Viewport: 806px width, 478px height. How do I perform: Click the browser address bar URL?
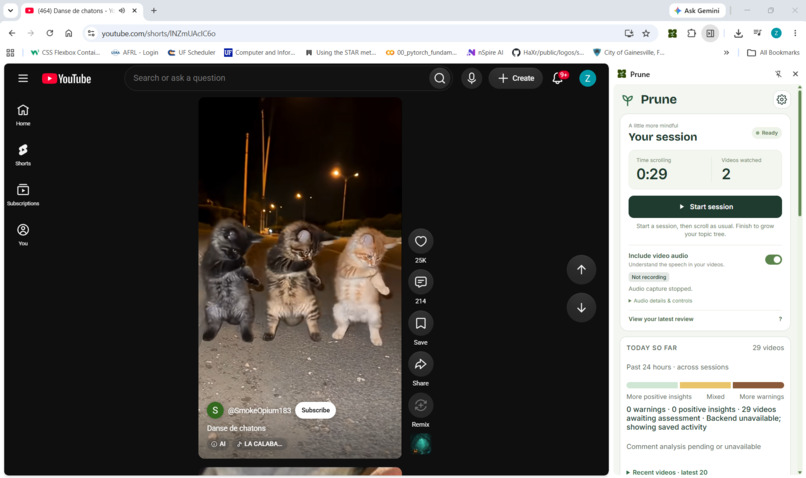point(158,33)
